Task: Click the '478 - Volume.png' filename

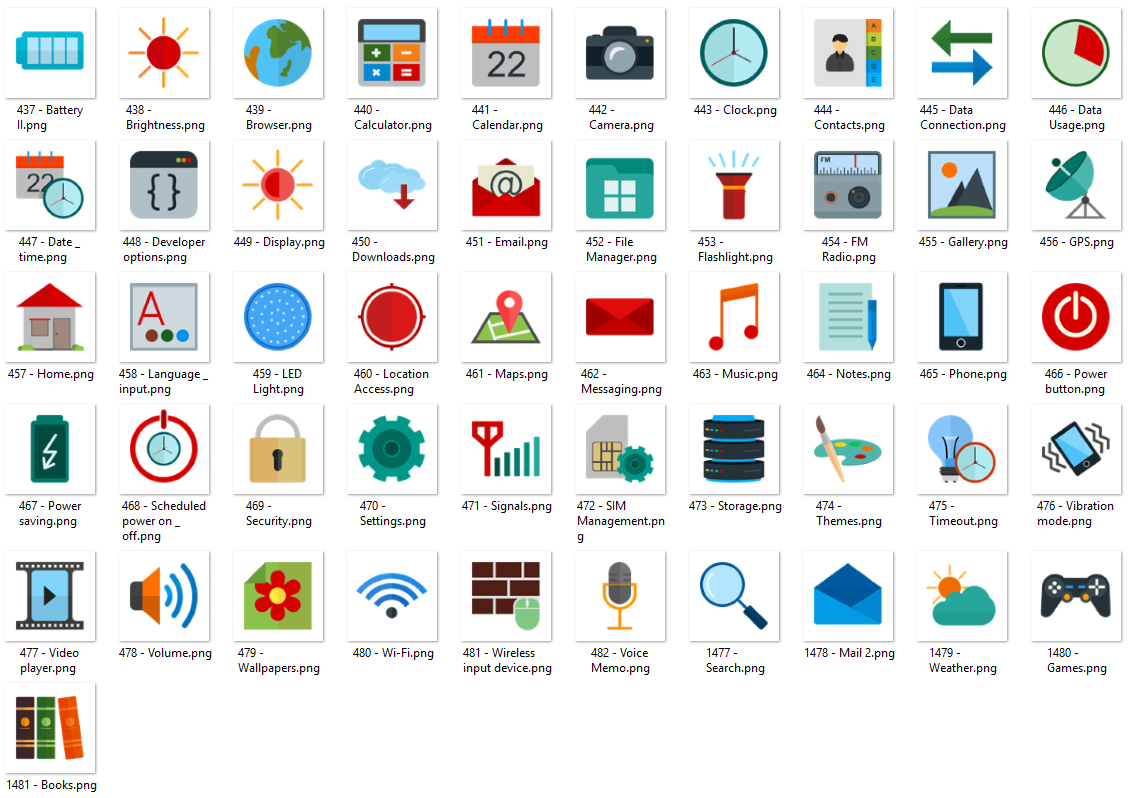Action: pos(165,653)
